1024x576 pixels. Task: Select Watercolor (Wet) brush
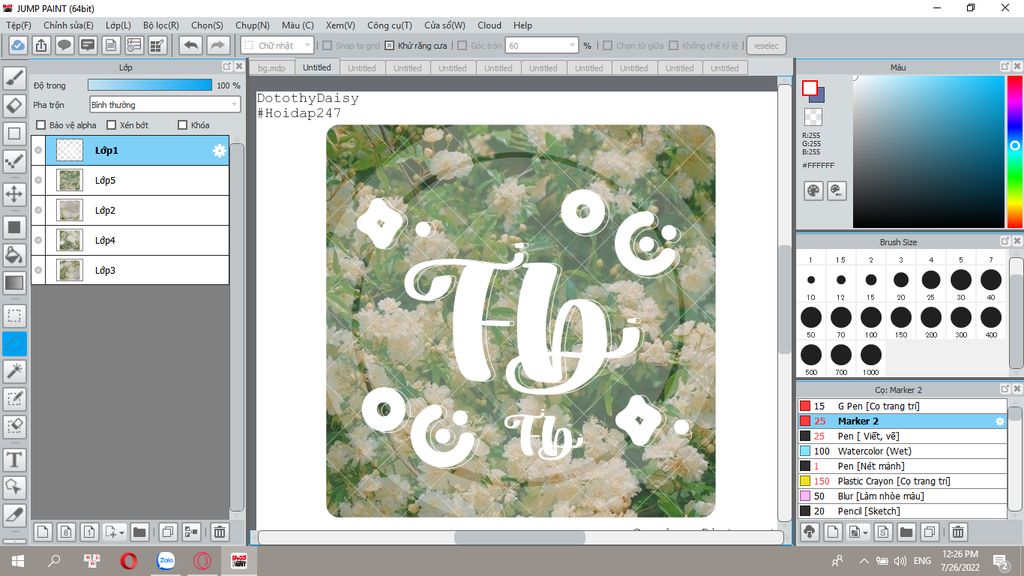903,451
